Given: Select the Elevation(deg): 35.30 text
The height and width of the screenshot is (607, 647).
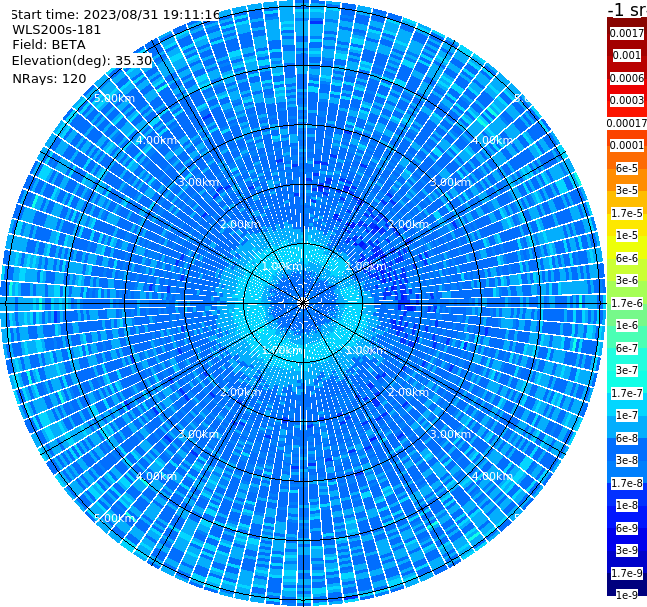Looking at the screenshot, I should (x=82, y=61).
